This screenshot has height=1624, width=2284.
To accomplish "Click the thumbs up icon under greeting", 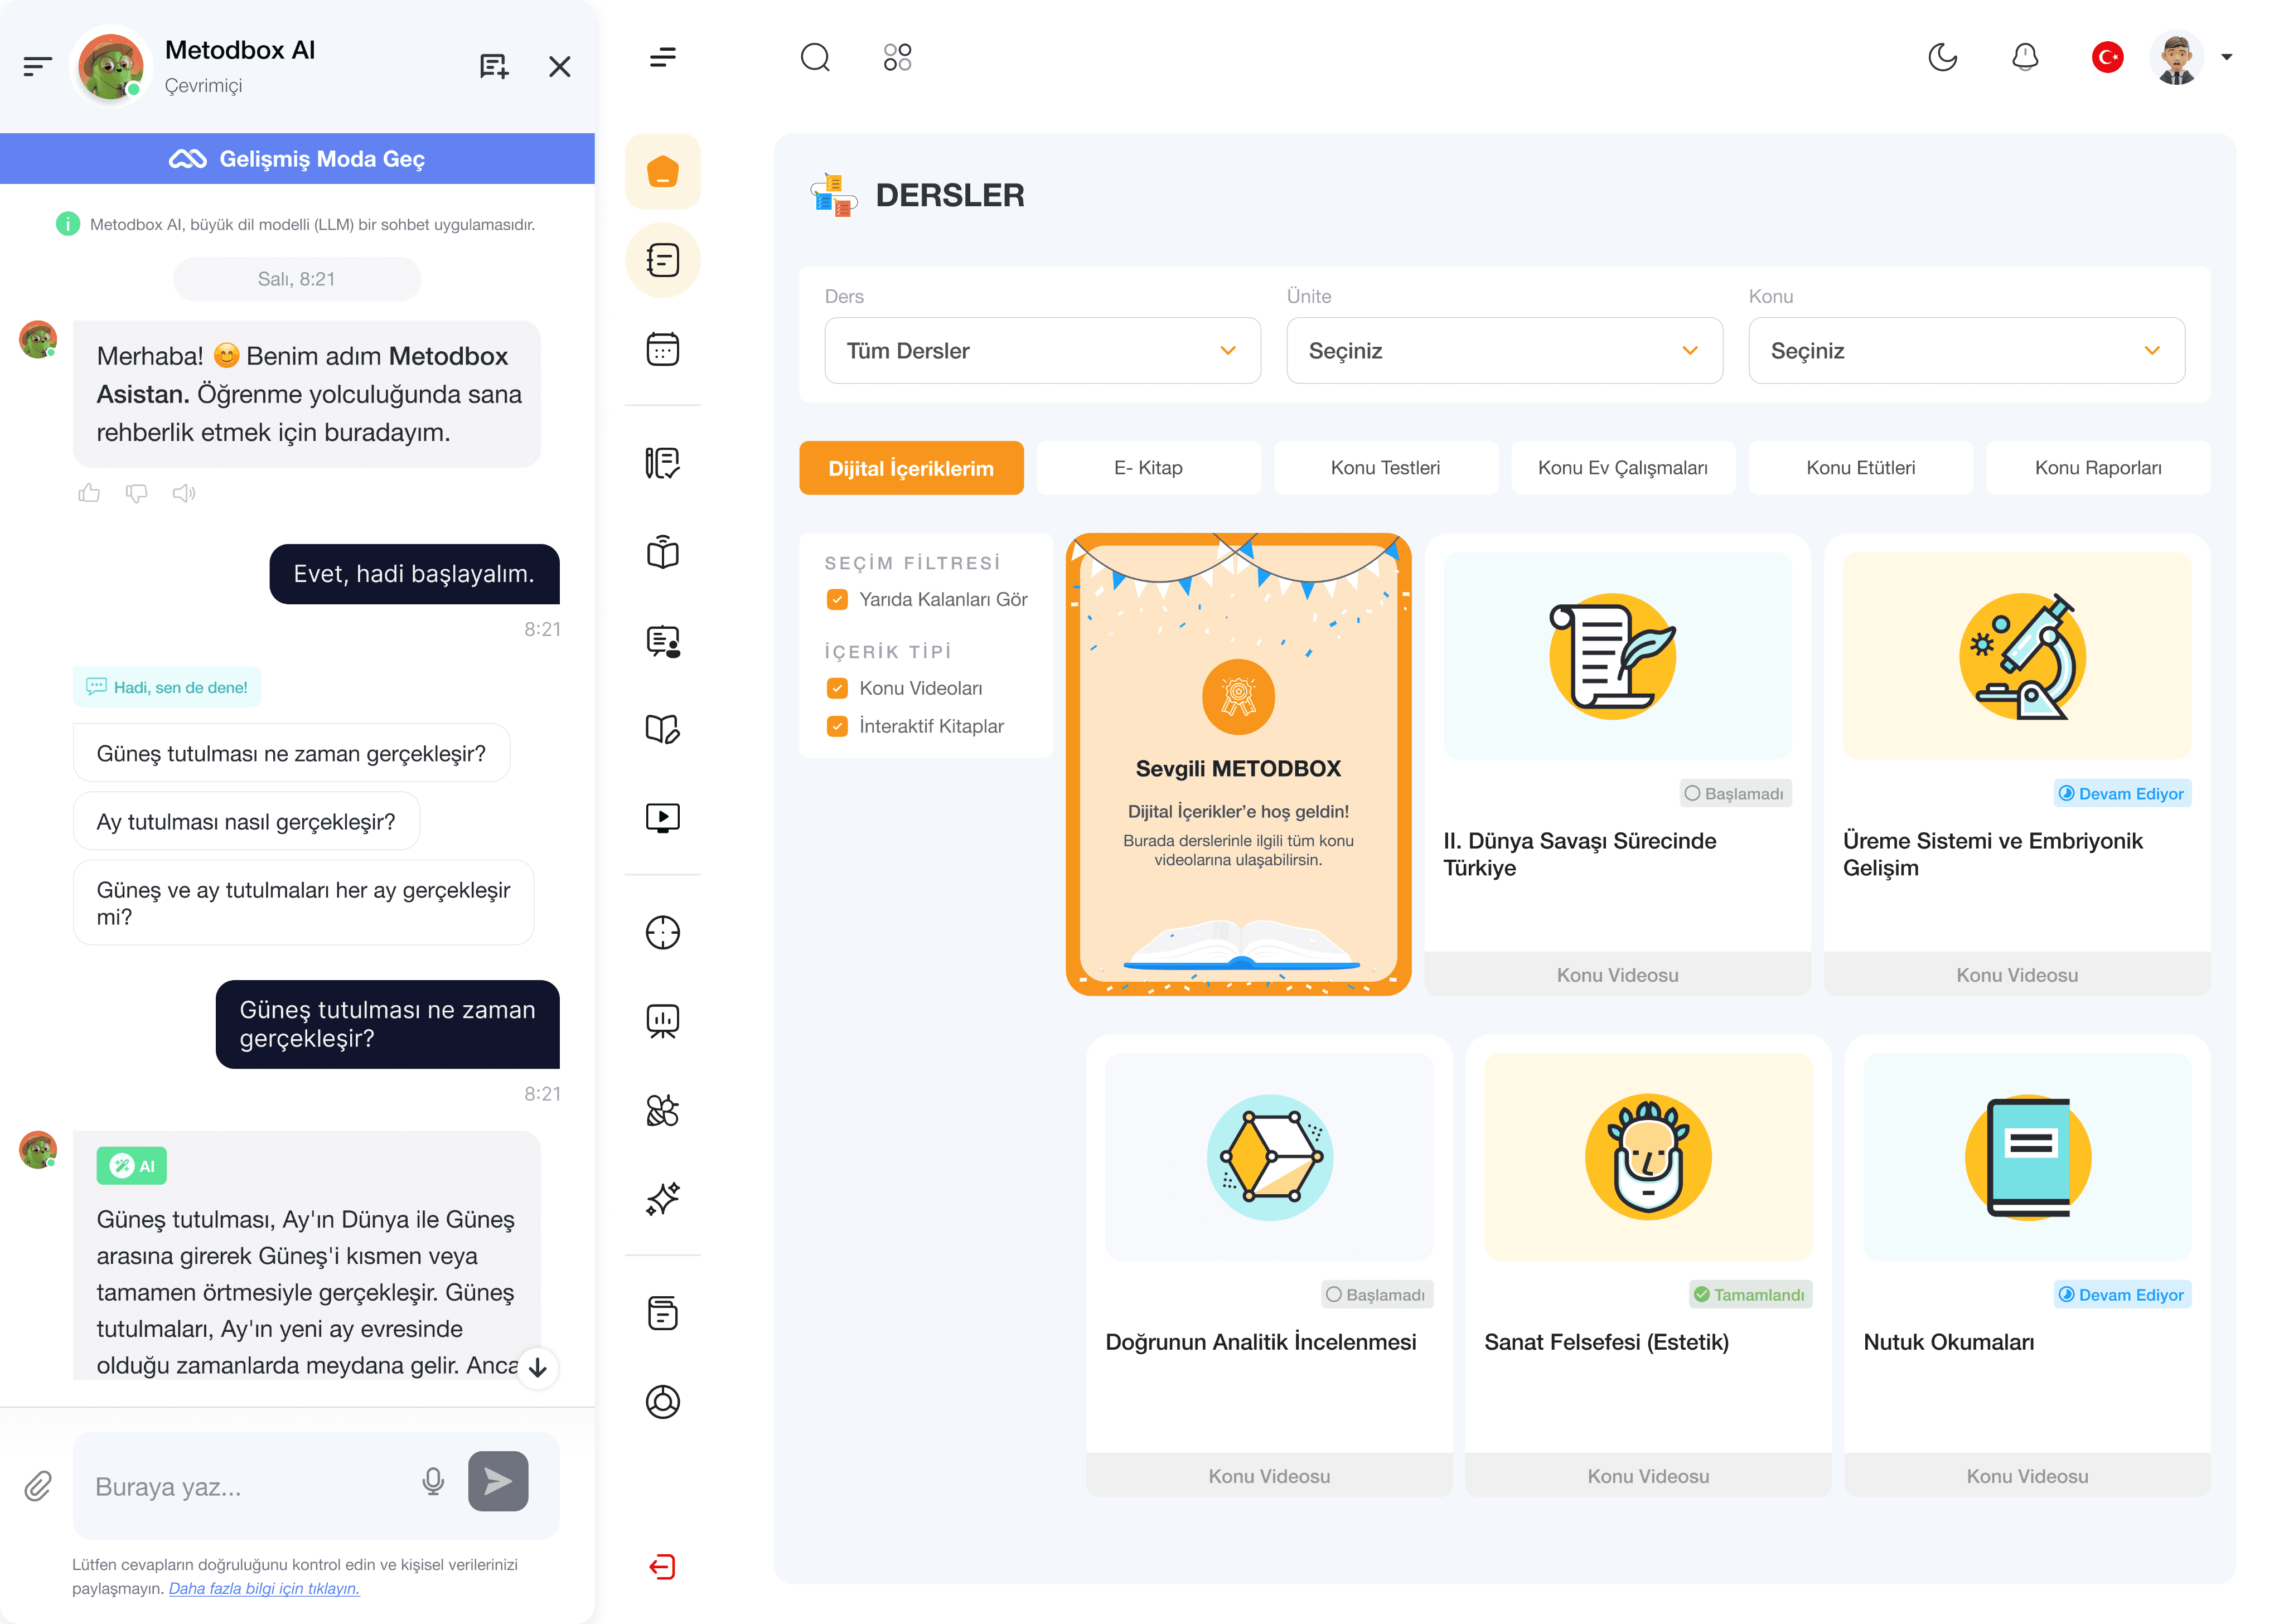I will (89, 493).
